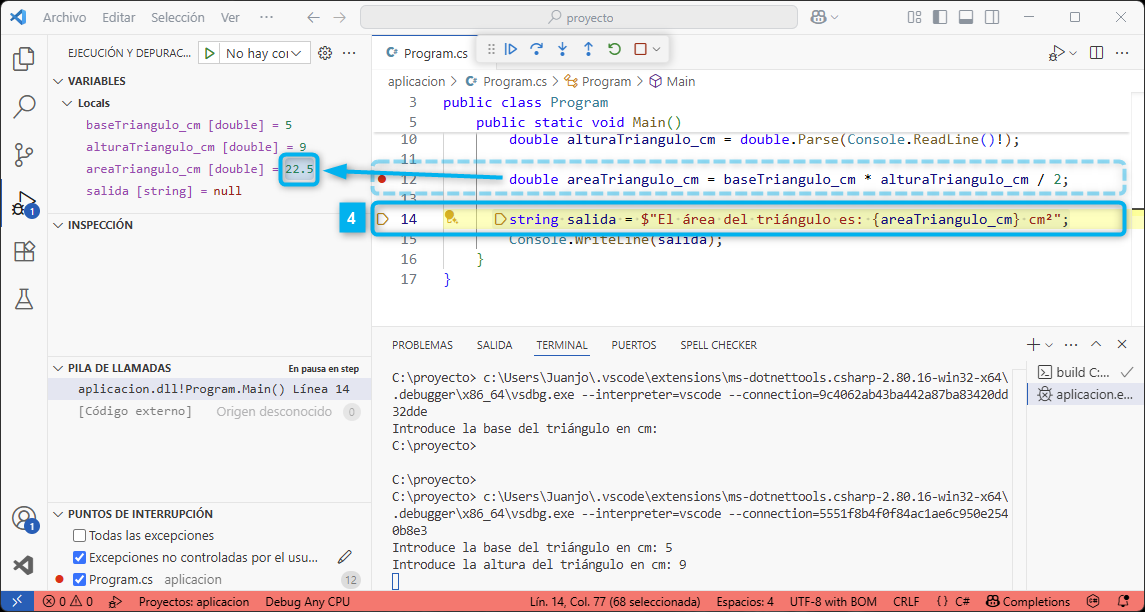Click Step Over in debug toolbar

(x=537, y=49)
